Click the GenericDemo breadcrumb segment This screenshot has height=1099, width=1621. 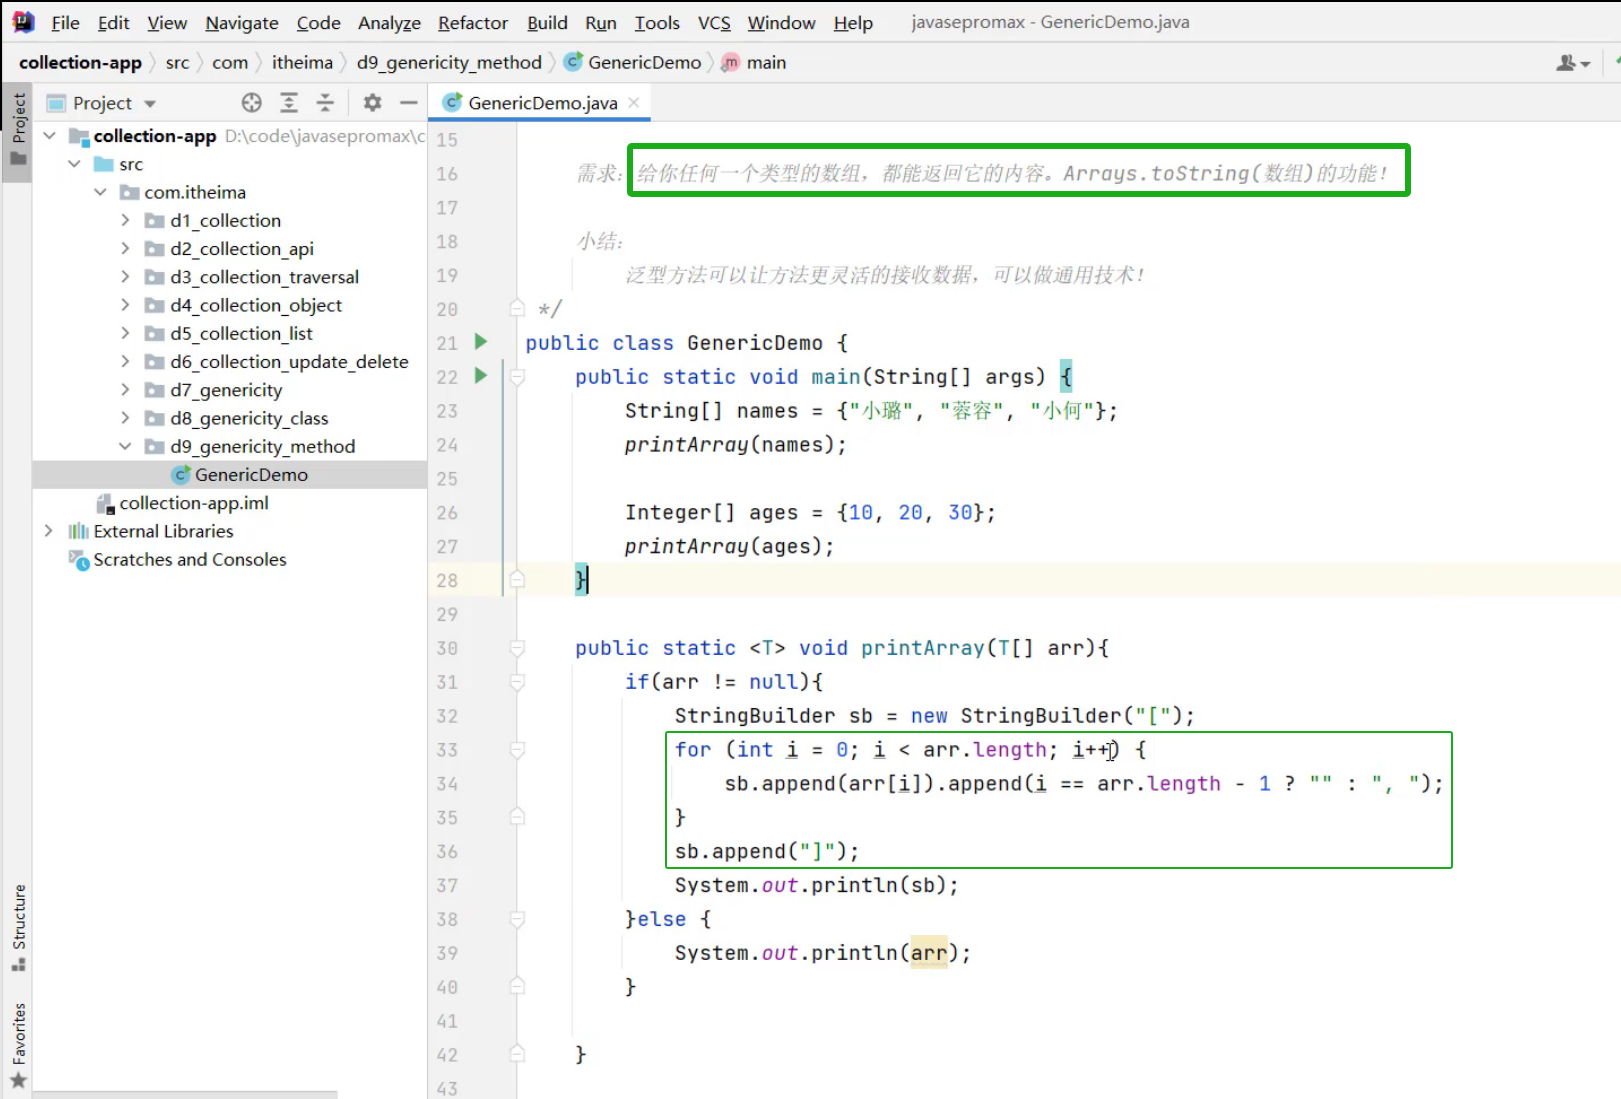click(633, 63)
